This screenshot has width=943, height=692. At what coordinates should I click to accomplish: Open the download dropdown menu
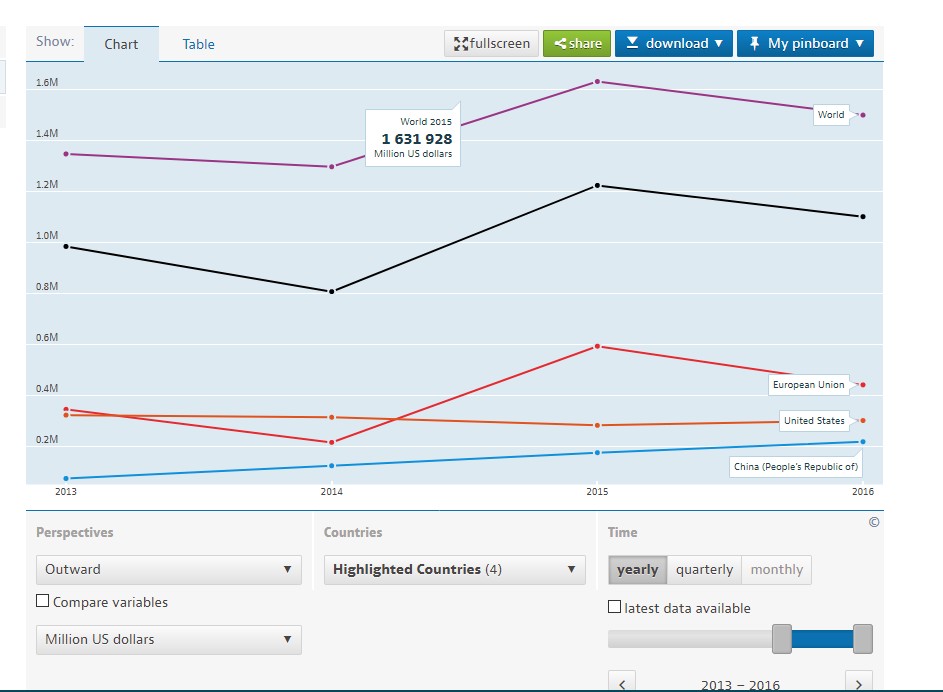674,43
